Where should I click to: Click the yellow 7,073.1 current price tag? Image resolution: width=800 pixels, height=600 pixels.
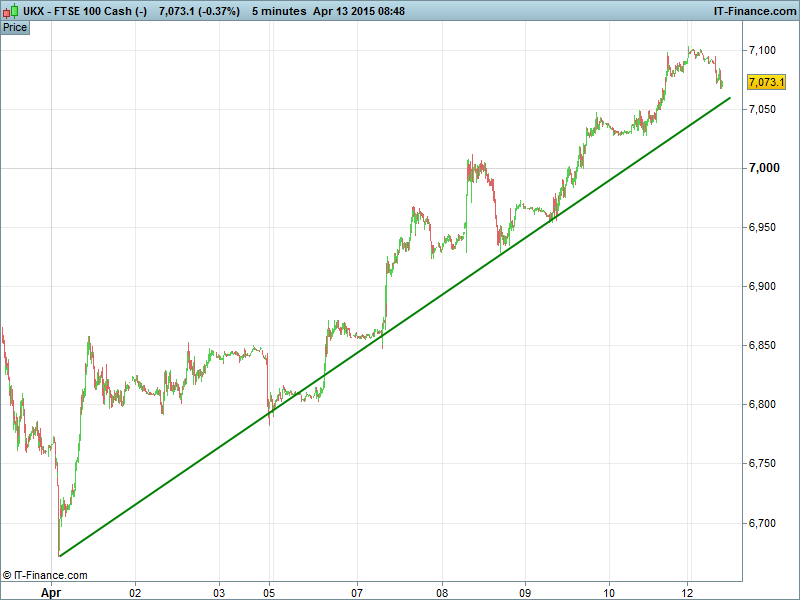pyautogui.click(x=765, y=82)
